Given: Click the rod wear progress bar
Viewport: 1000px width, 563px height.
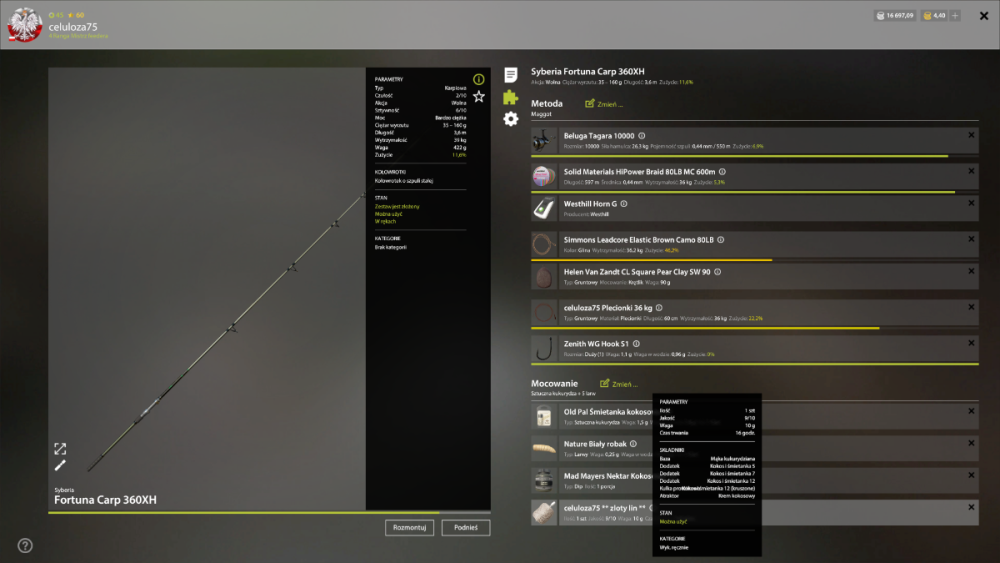Looking at the screenshot, I should coord(269,512).
